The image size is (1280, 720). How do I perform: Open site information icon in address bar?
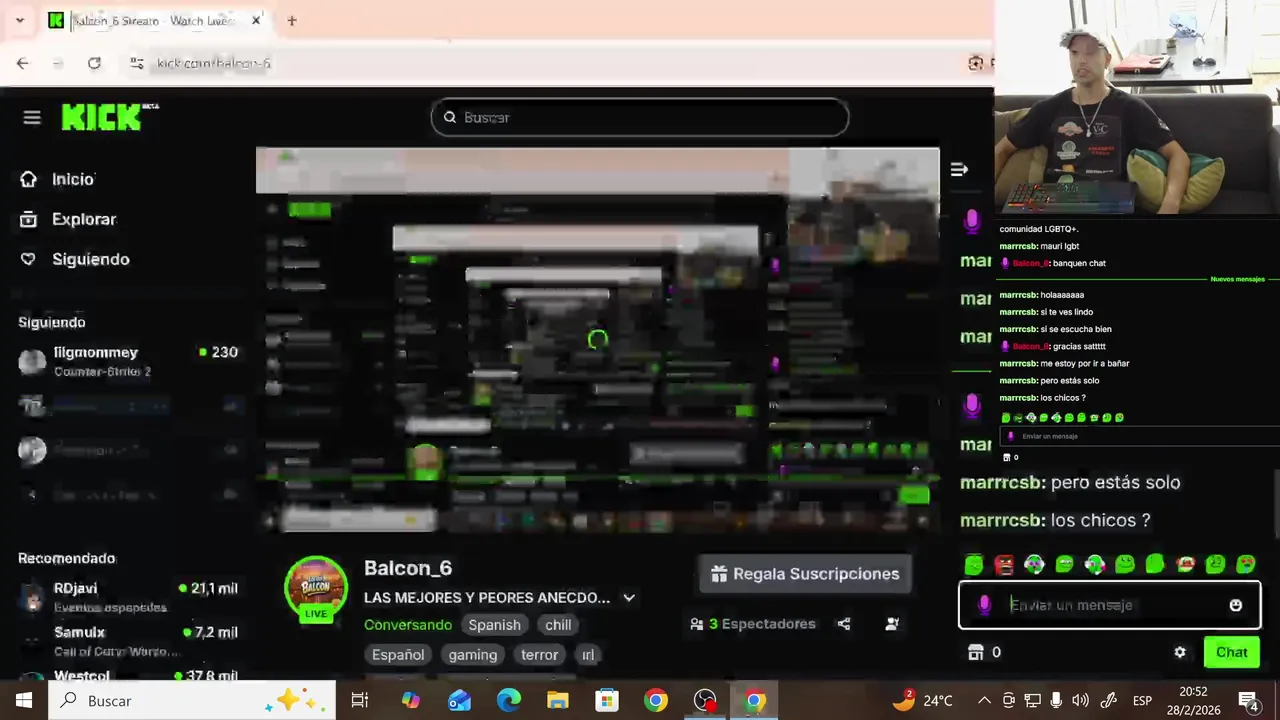(x=137, y=63)
